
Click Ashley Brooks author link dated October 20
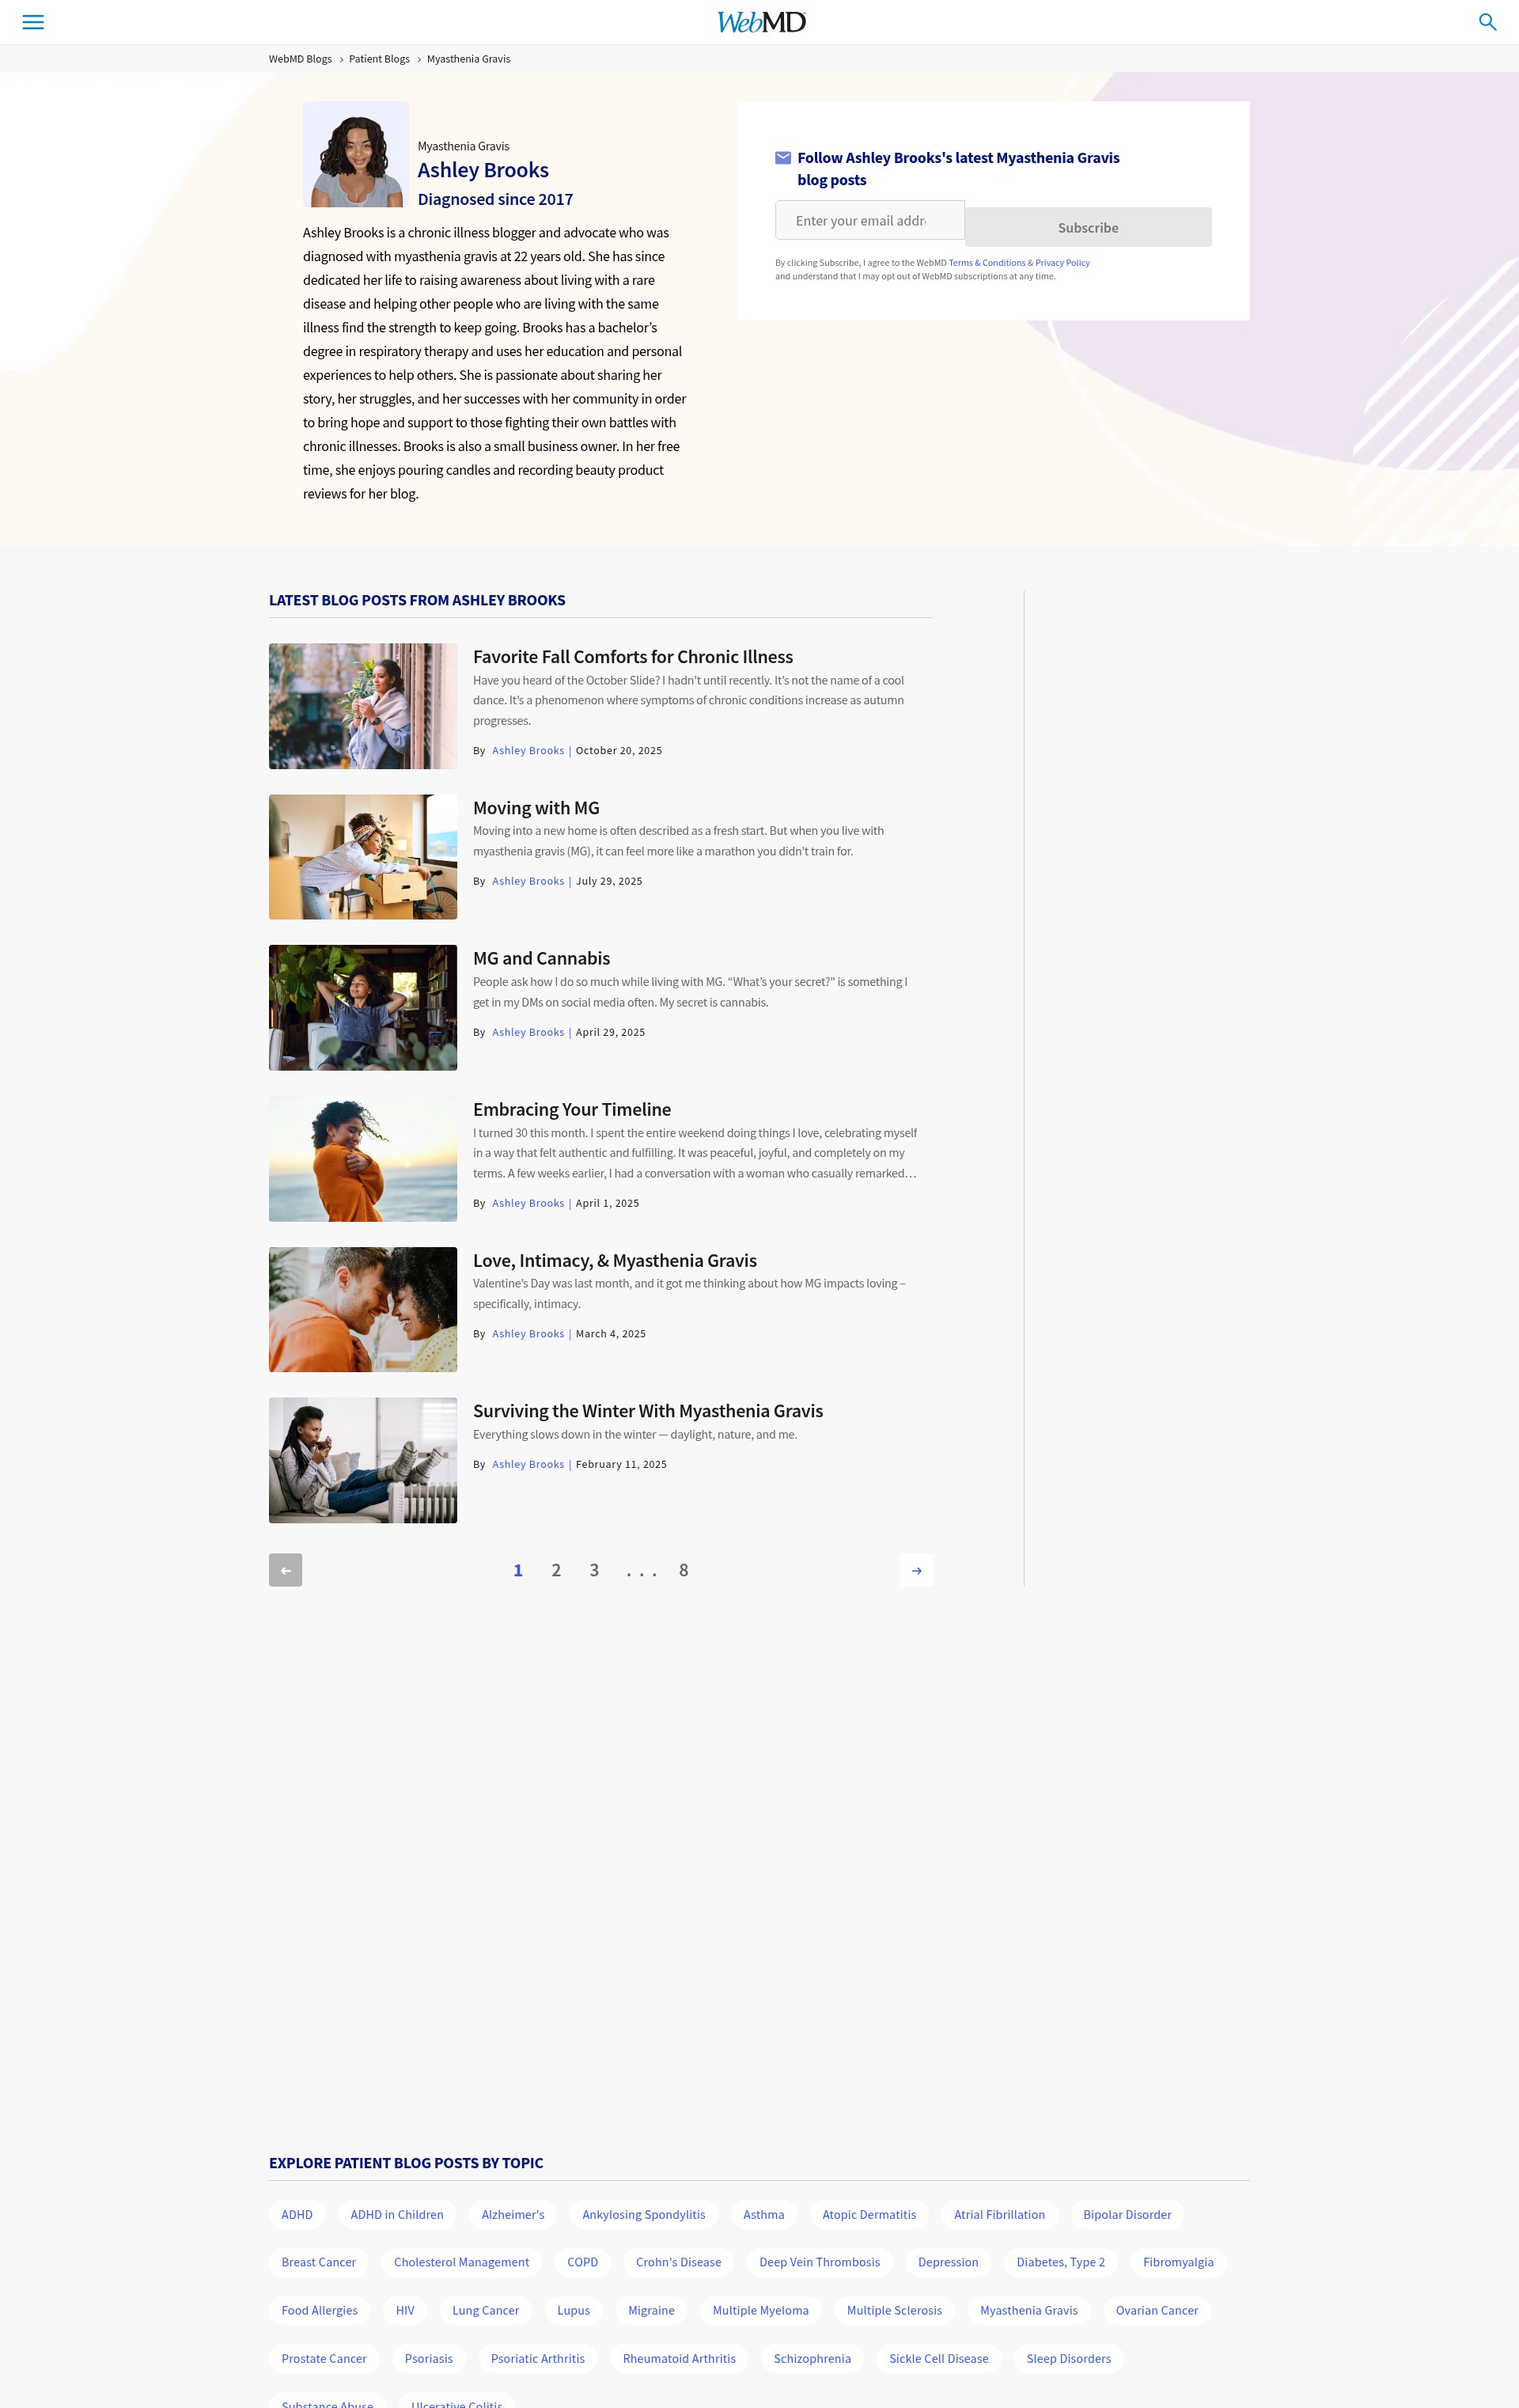tap(528, 751)
